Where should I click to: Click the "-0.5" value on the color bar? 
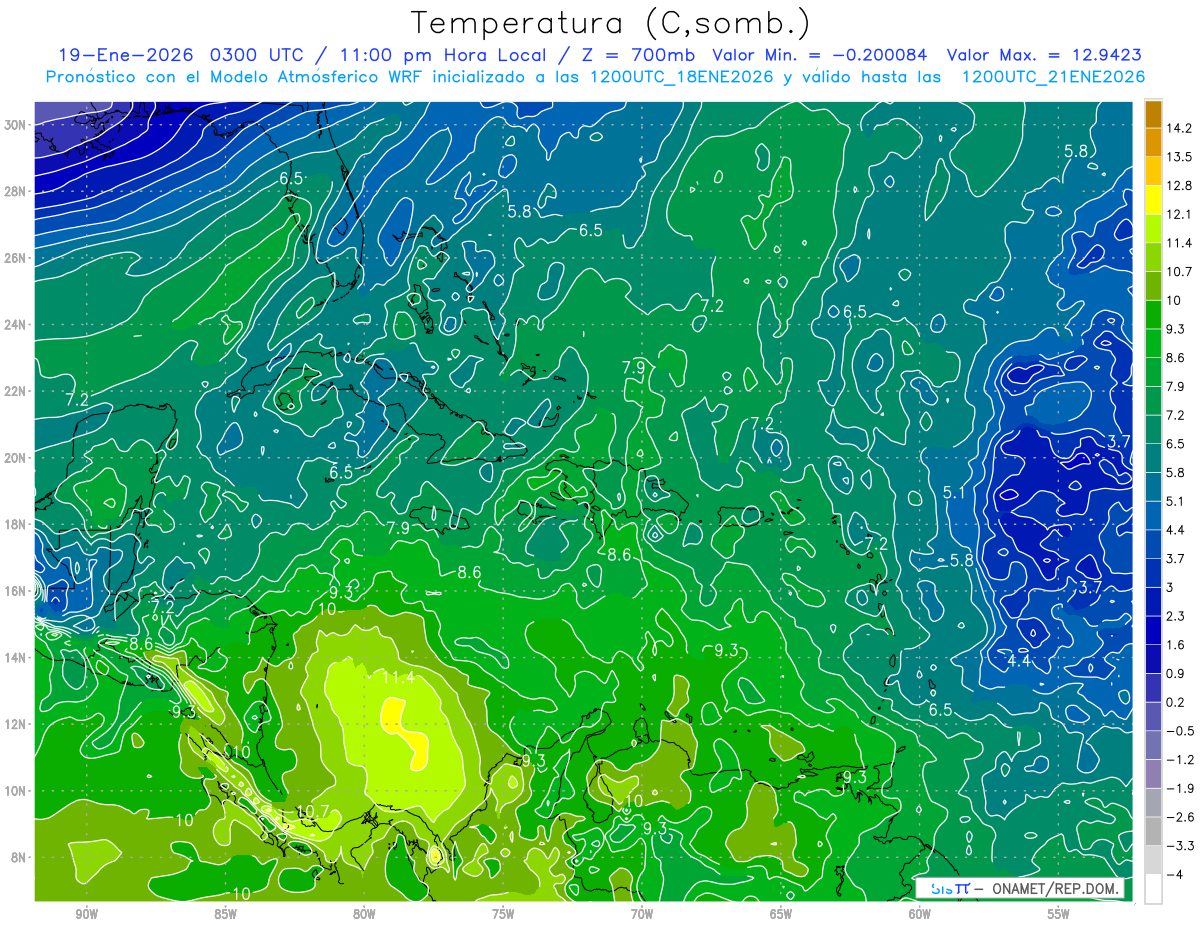[x=1178, y=730]
